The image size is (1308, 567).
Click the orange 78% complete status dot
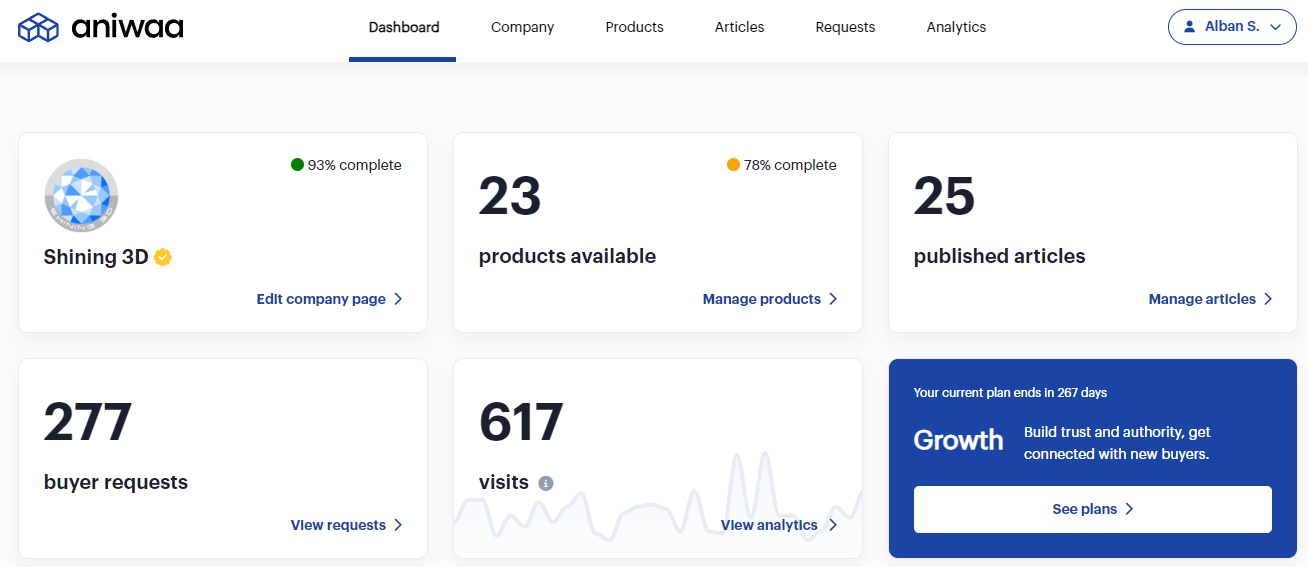[733, 165]
